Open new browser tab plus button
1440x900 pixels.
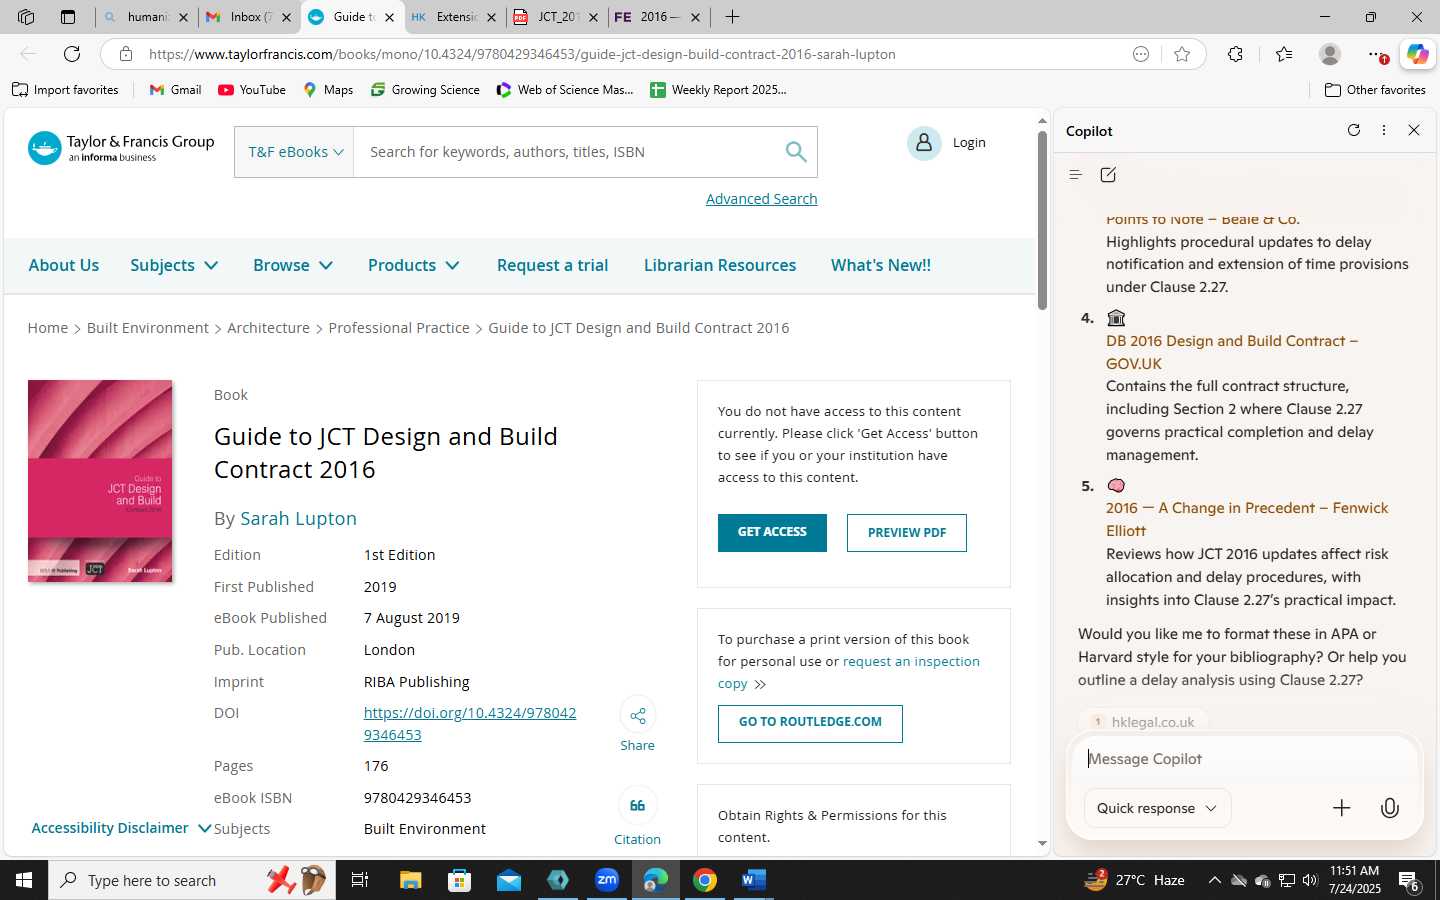[x=732, y=17]
